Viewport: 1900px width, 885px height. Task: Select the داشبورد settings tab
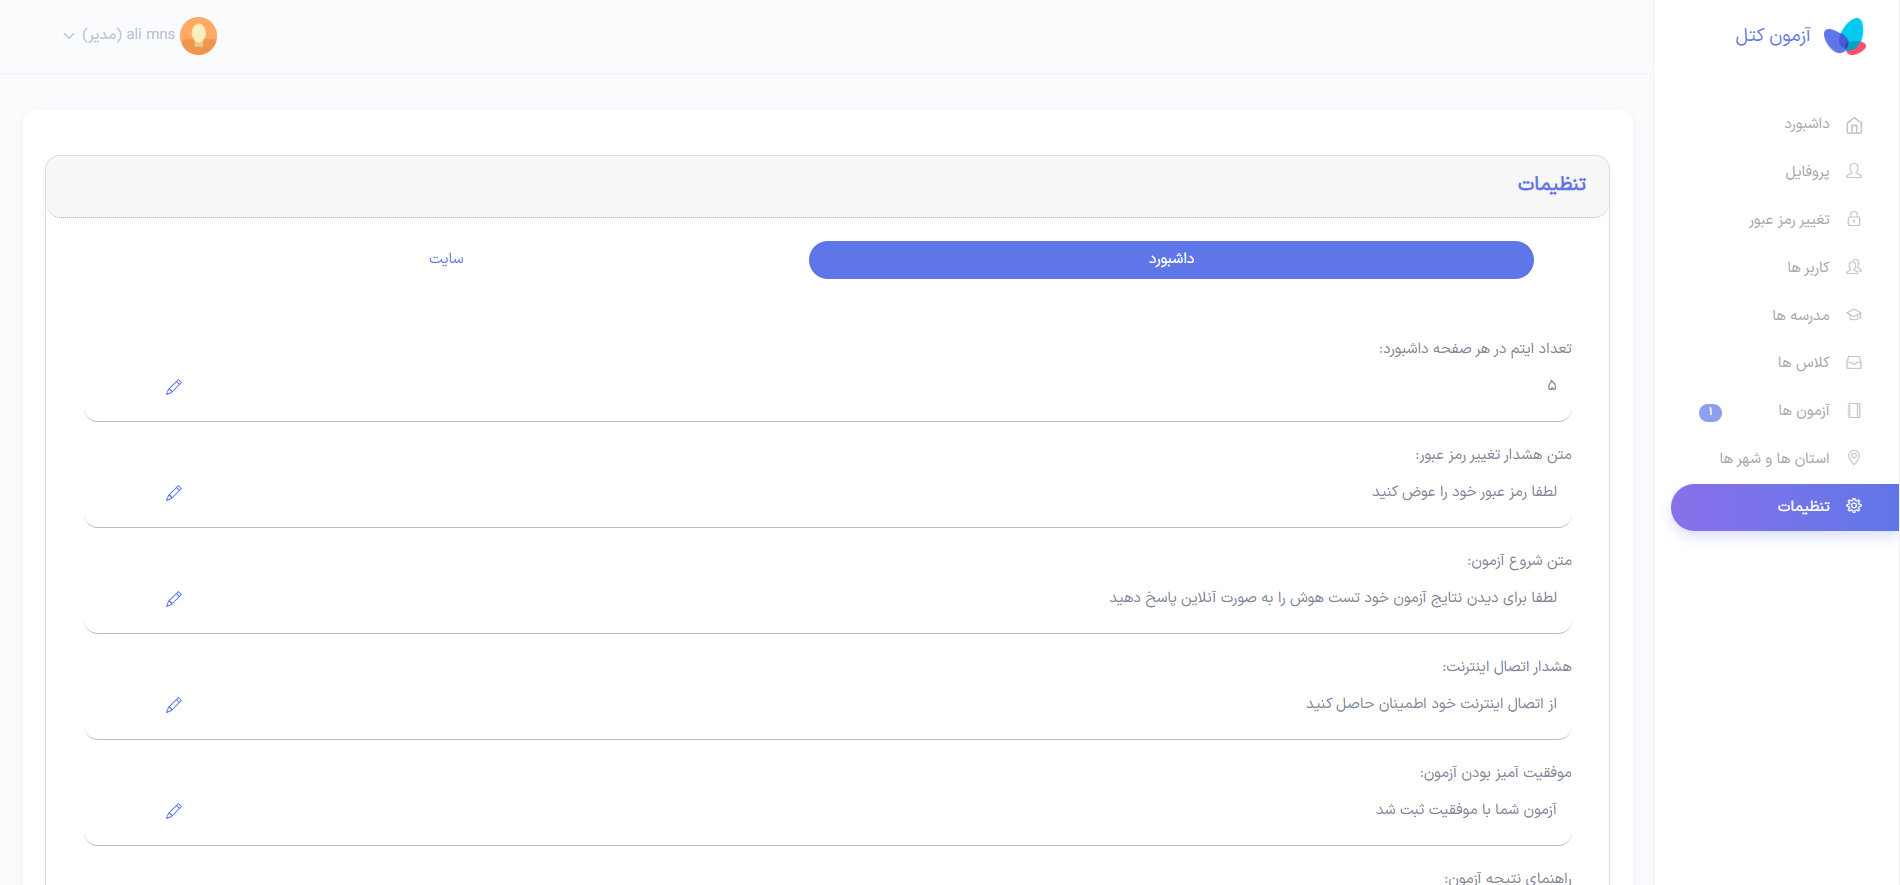(1171, 259)
